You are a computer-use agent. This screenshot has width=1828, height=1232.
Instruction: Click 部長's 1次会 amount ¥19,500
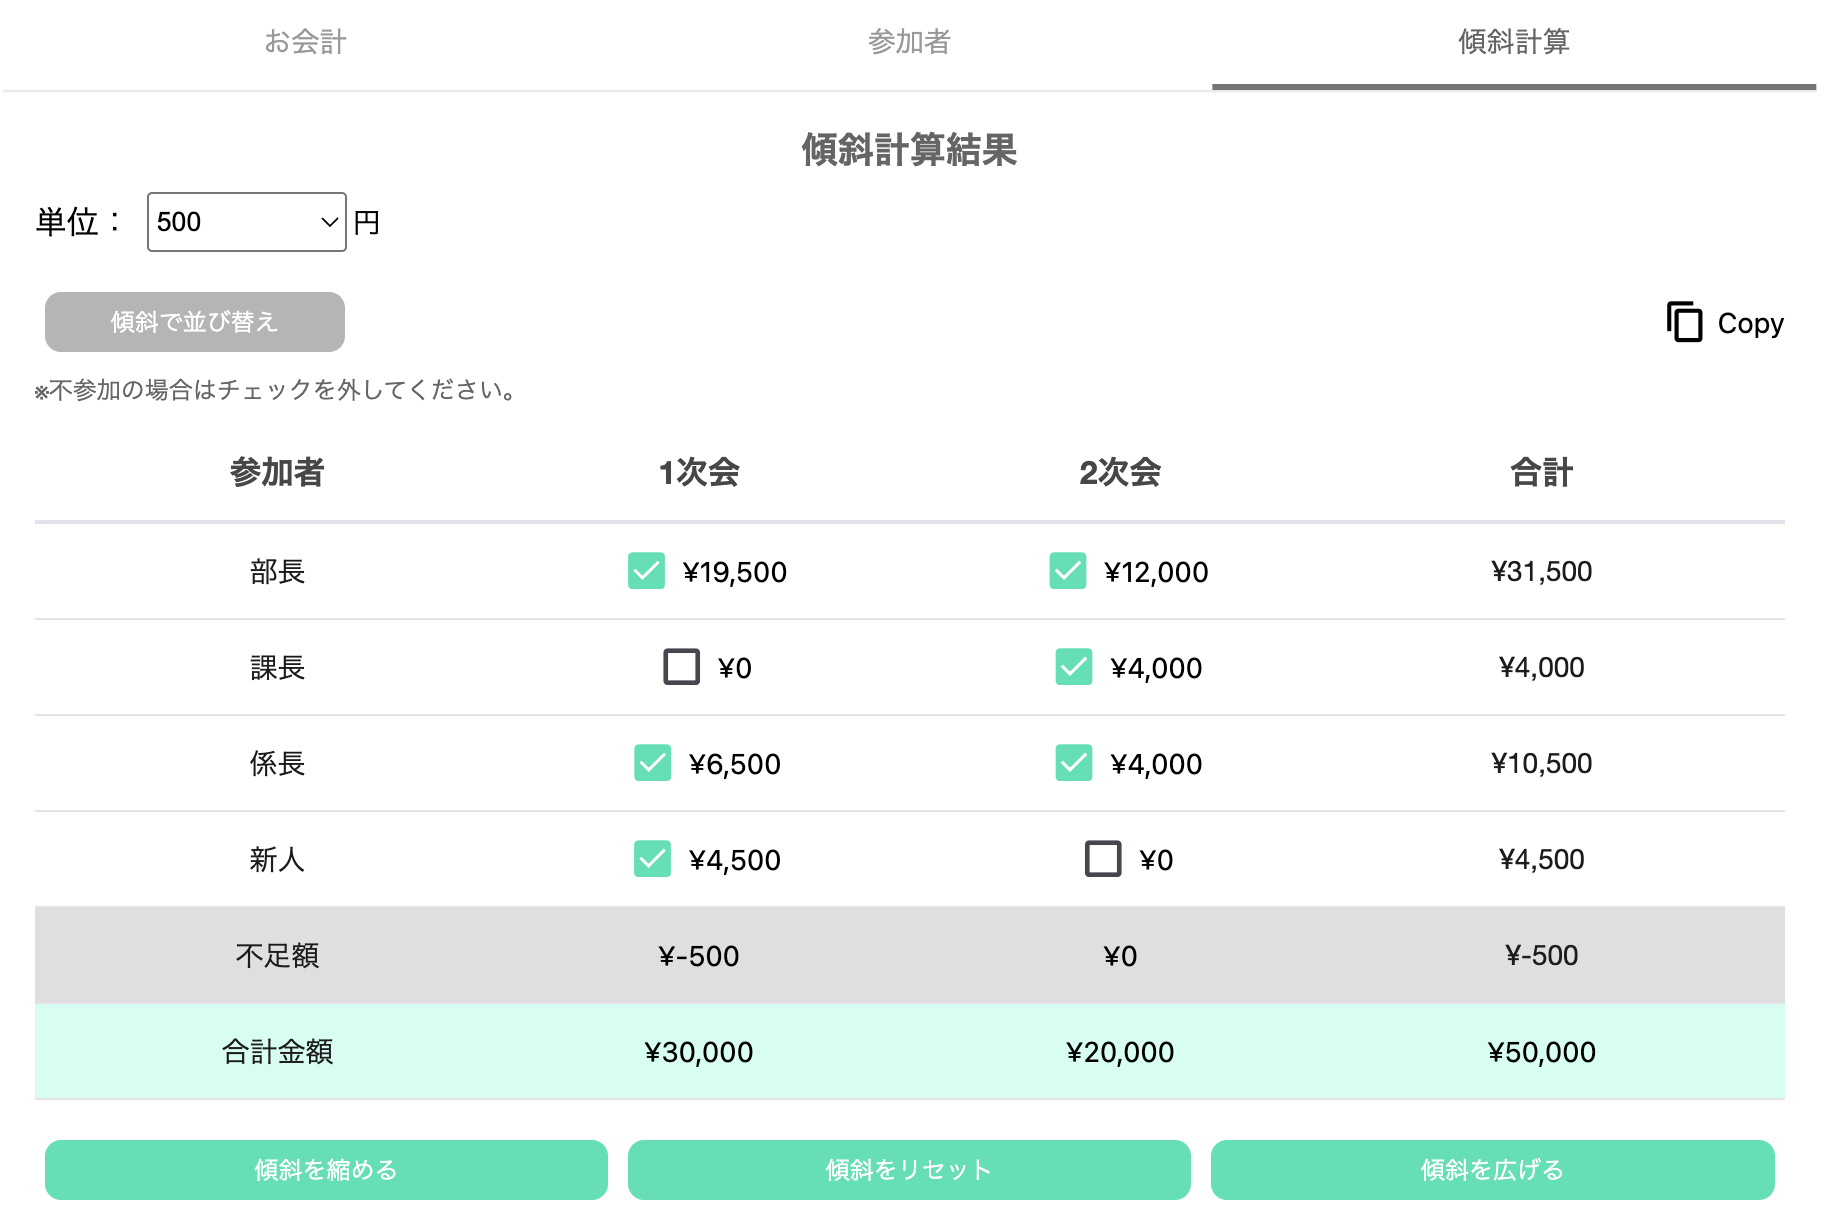[x=735, y=572]
